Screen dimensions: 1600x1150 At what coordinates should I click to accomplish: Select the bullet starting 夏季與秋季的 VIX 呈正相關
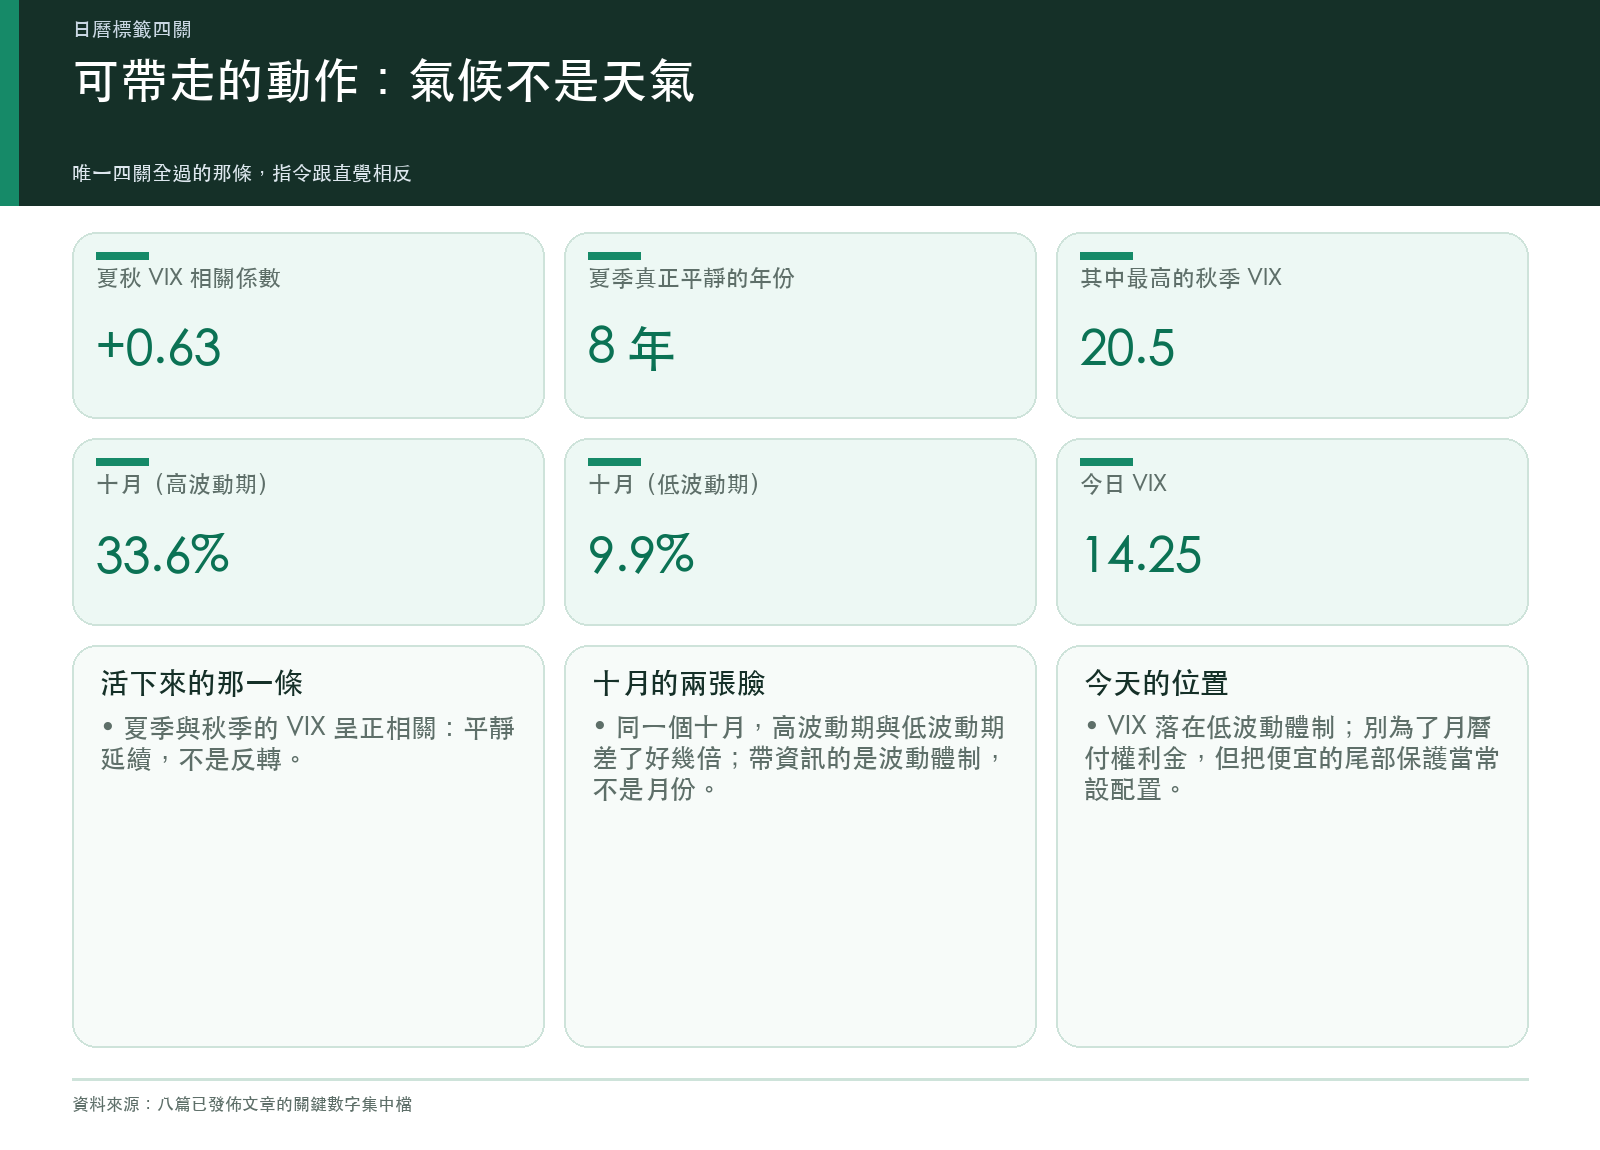[x=308, y=743]
